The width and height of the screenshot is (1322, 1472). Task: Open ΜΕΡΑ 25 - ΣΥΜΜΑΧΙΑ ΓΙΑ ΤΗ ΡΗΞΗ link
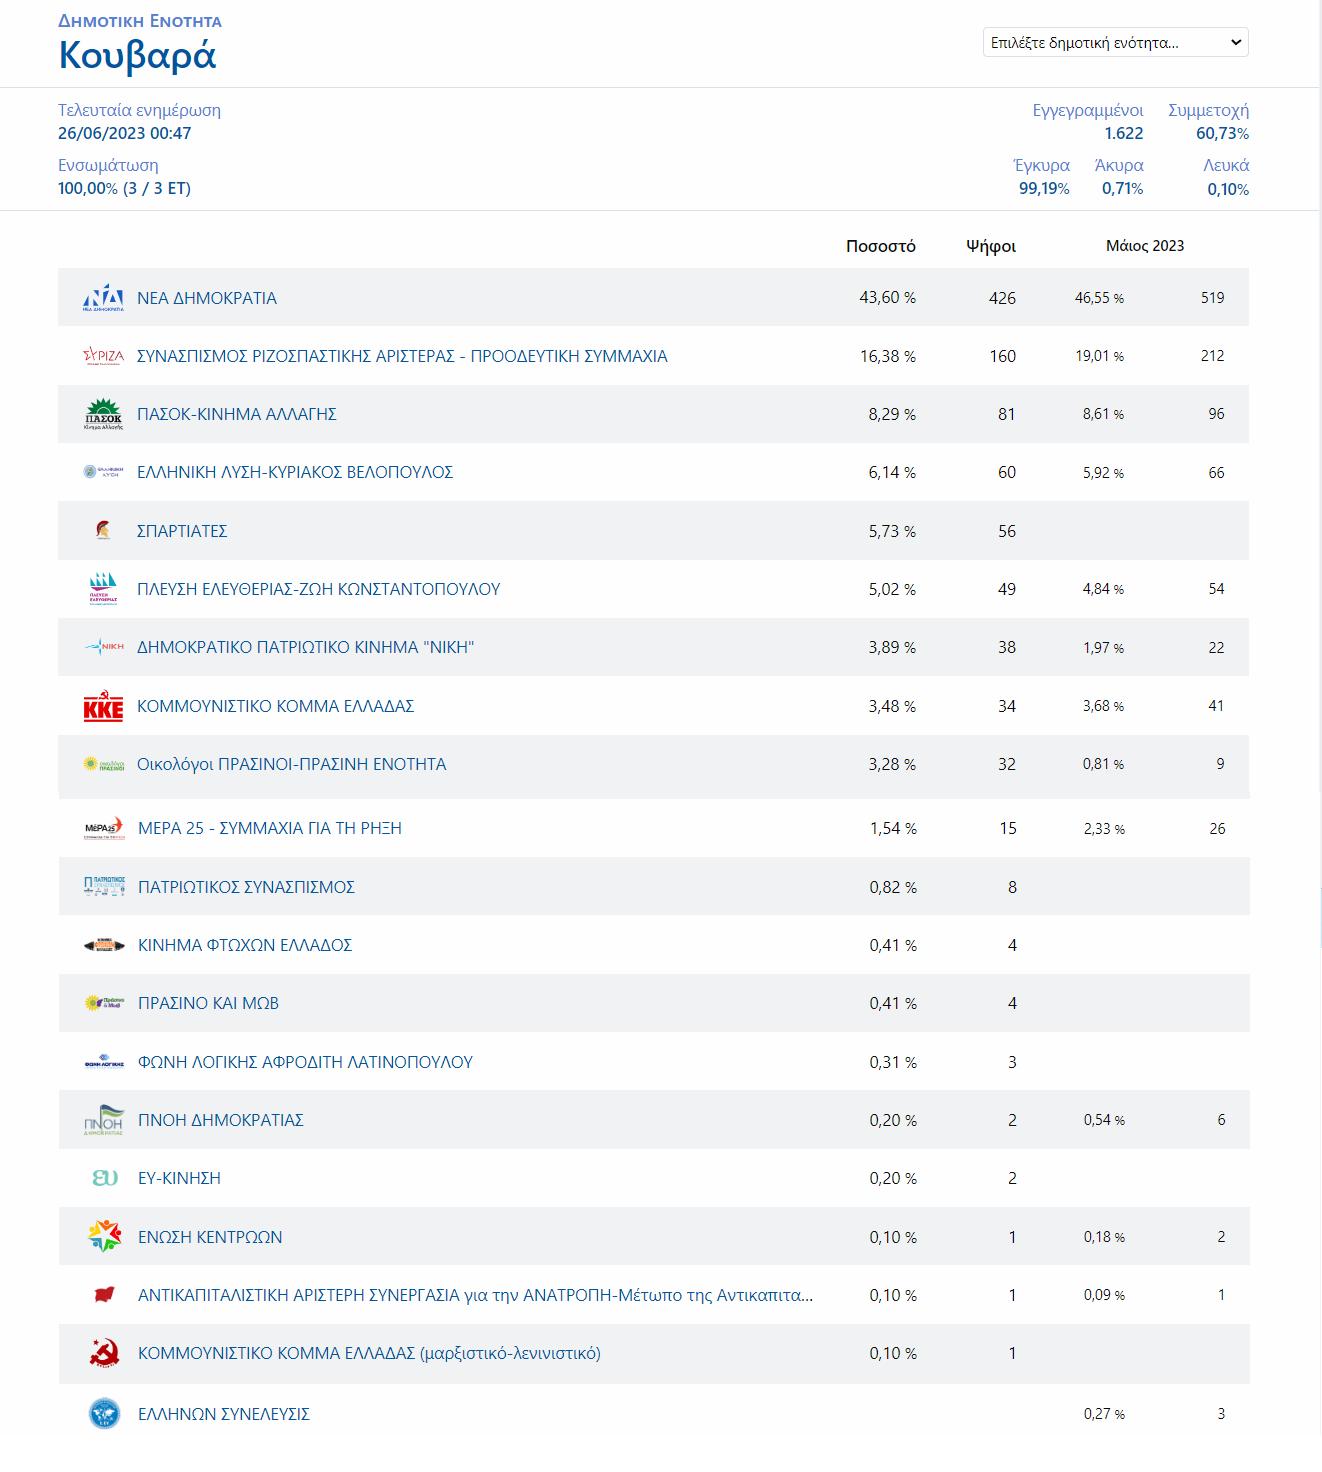pos(270,828)
